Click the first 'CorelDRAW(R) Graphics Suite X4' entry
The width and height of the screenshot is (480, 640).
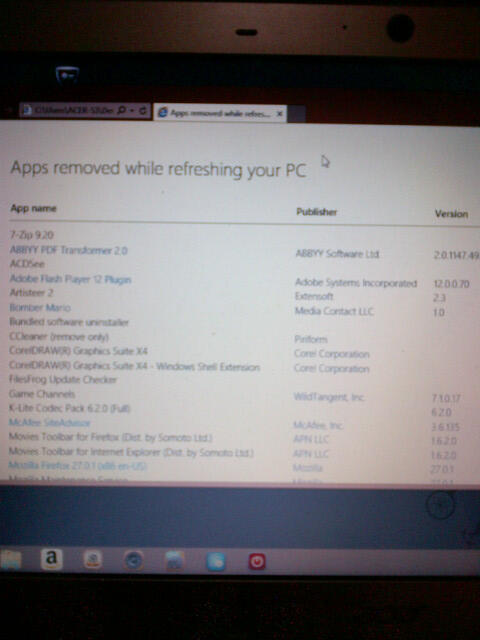click(78, 351)
